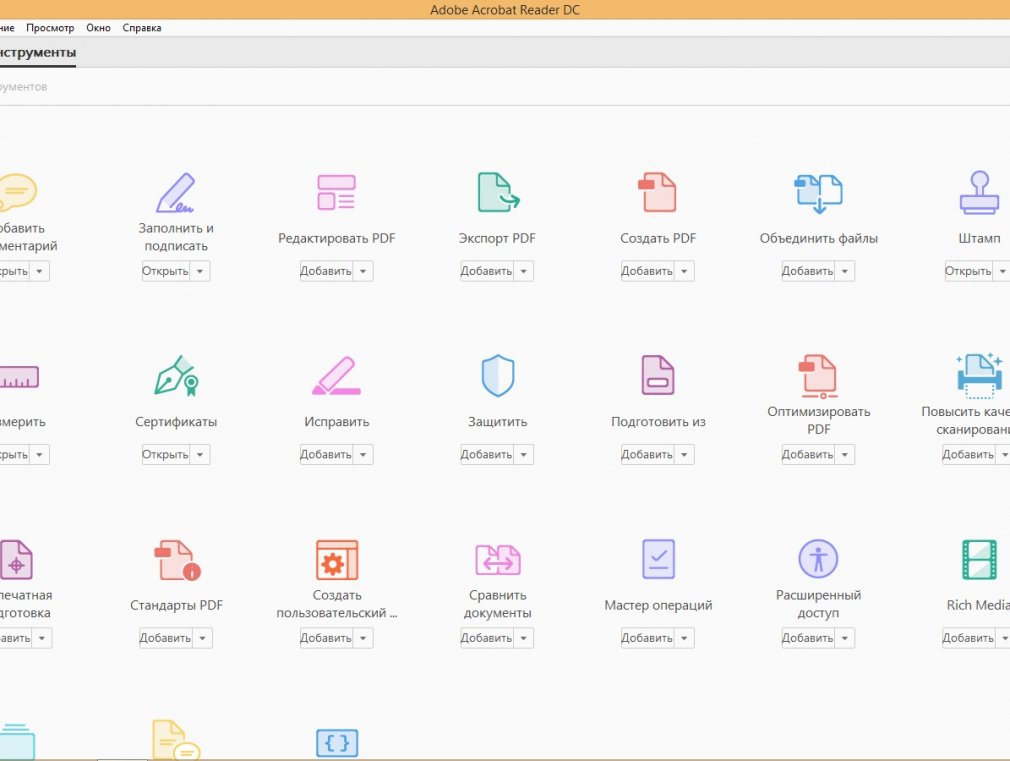
Task: Open dropdown arrow under Защитить
Action: click(x=524, y=454)
